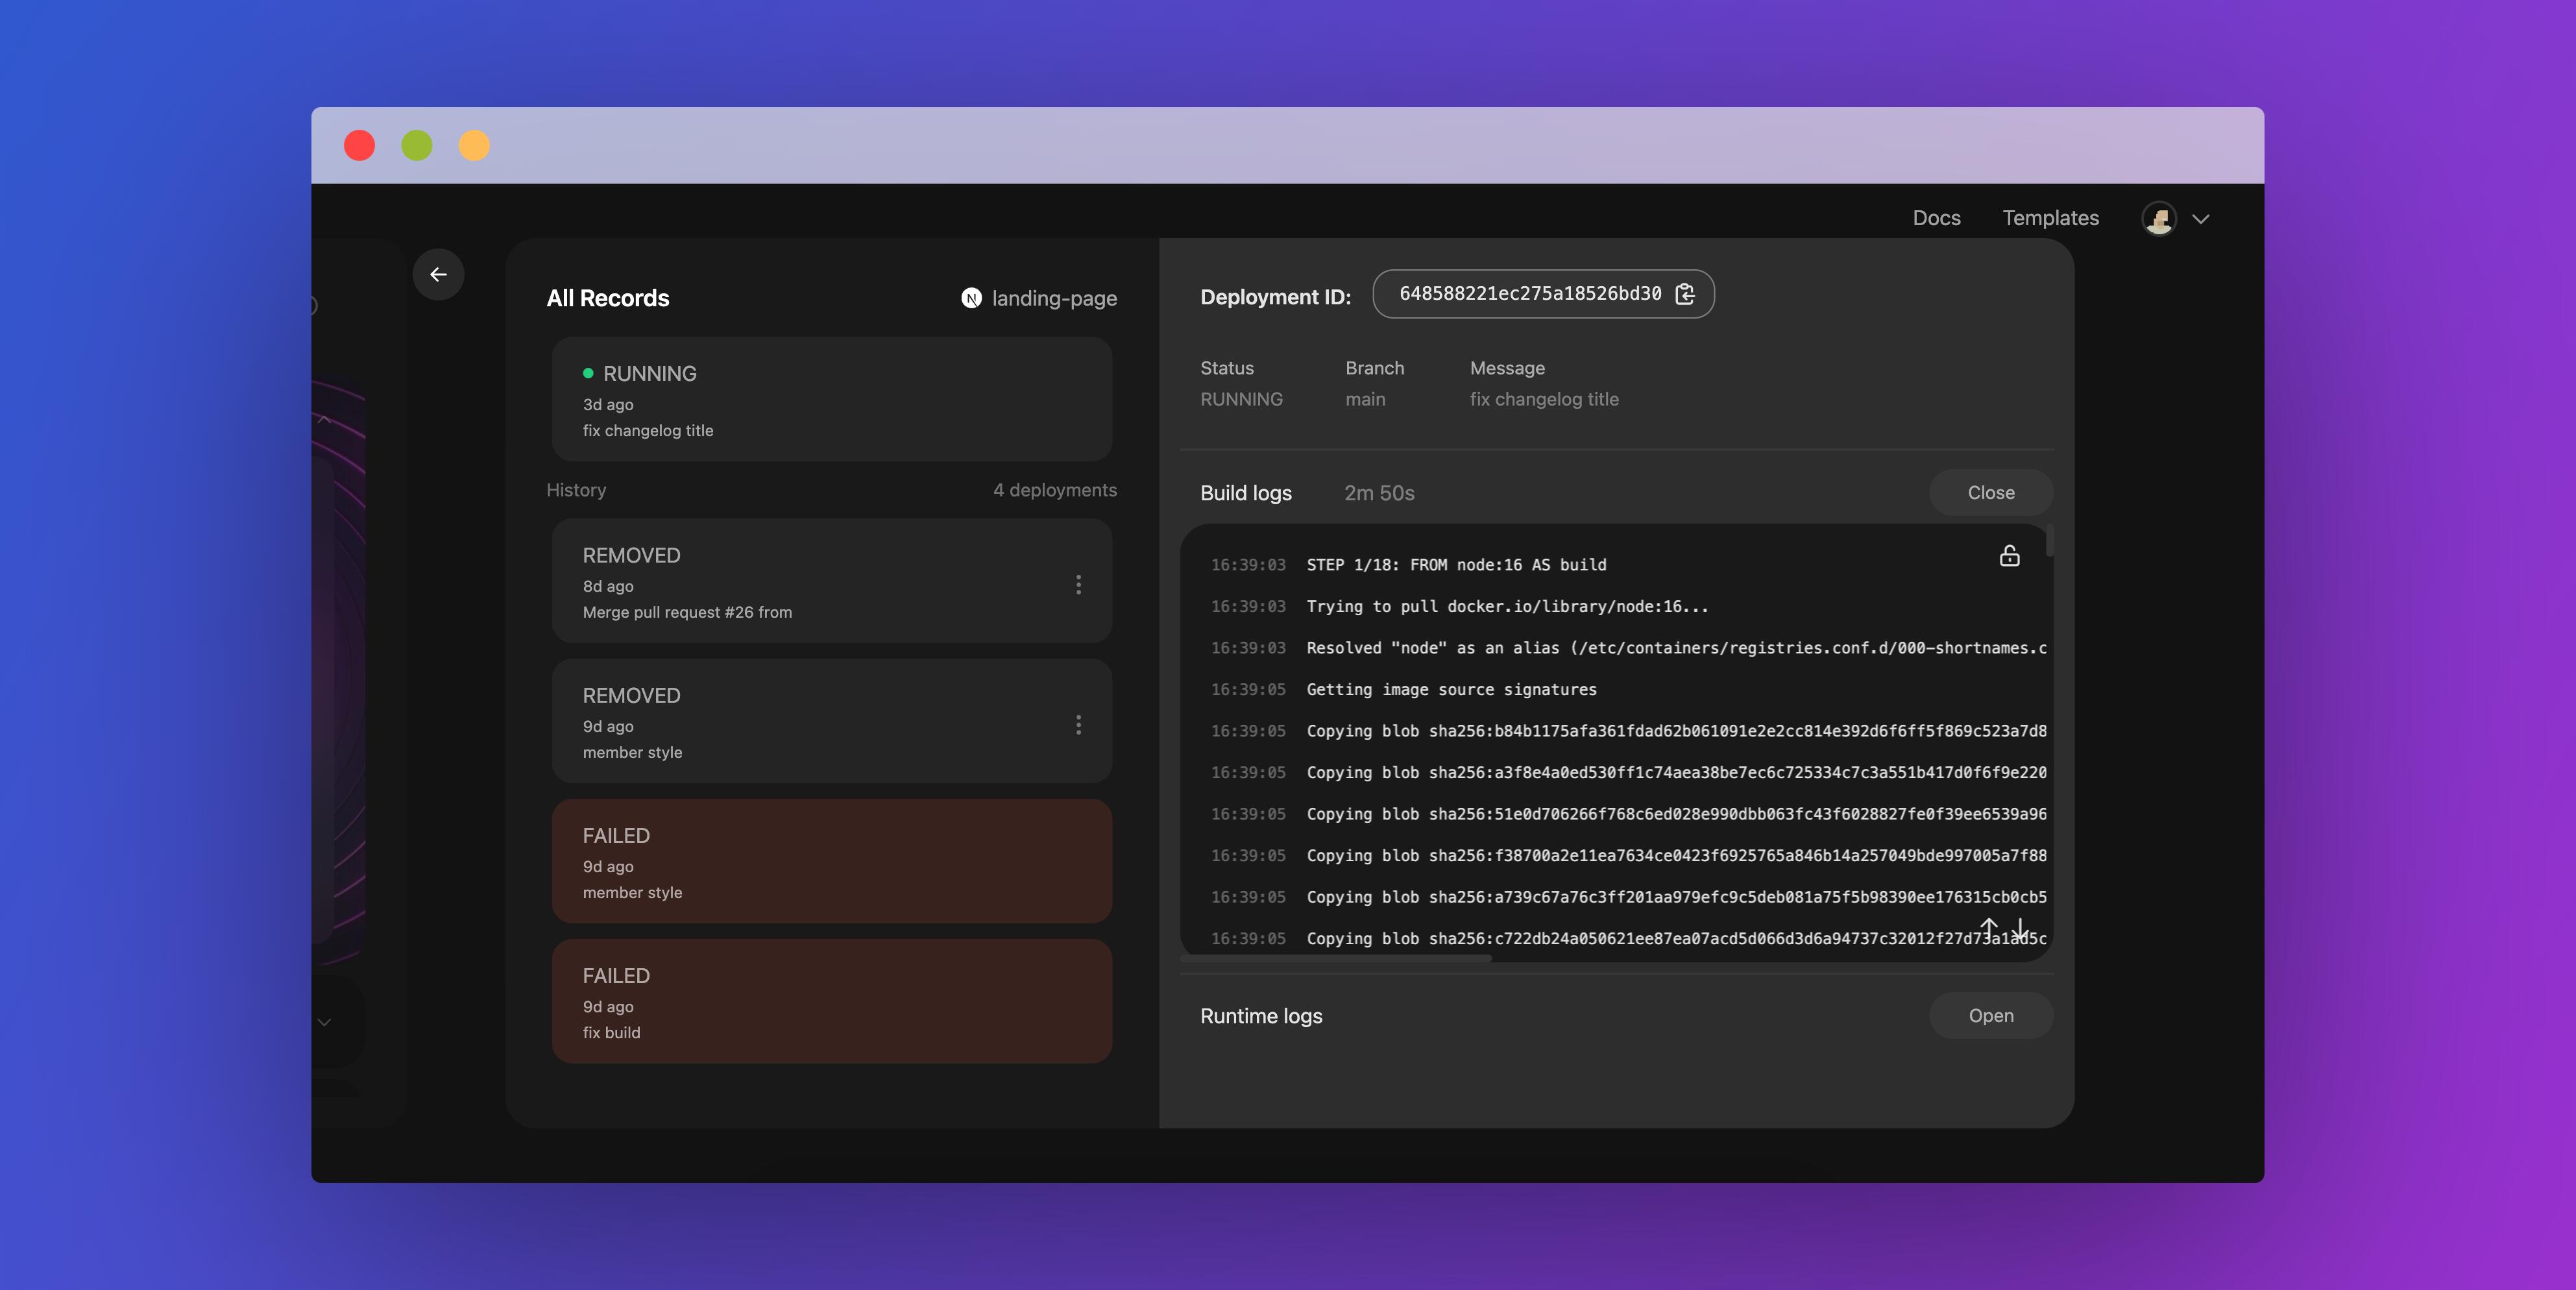Open the runtime logs

[x=1990, y=1016]
